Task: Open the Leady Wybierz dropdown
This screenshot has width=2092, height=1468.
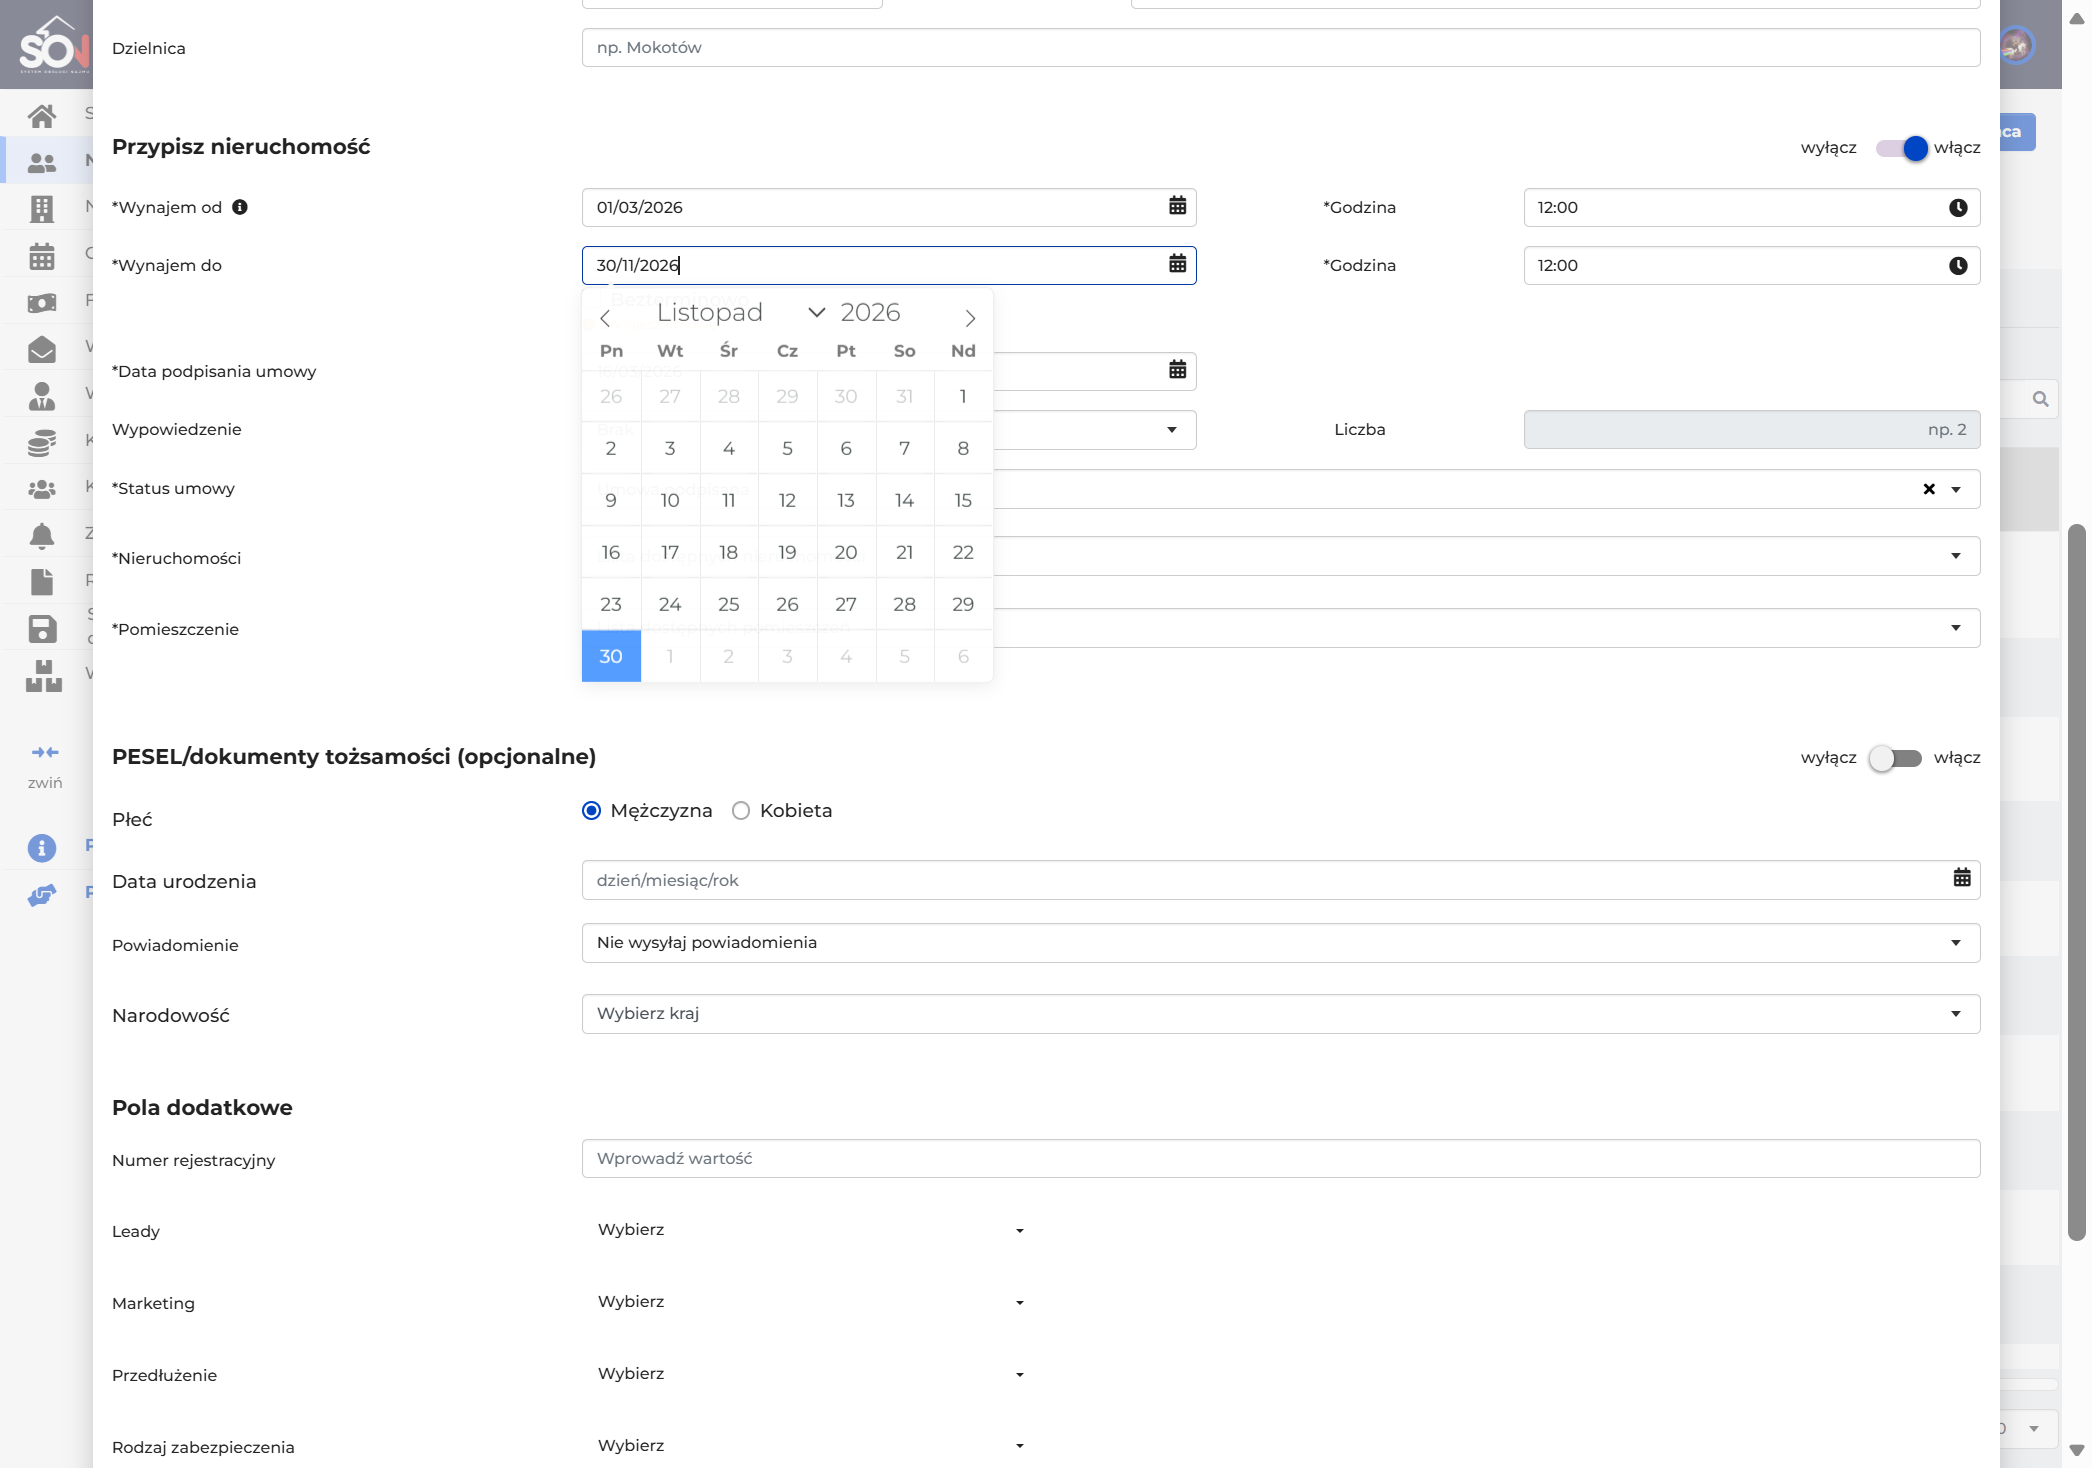Action: pyautogui.click(x=811, y=1230)
